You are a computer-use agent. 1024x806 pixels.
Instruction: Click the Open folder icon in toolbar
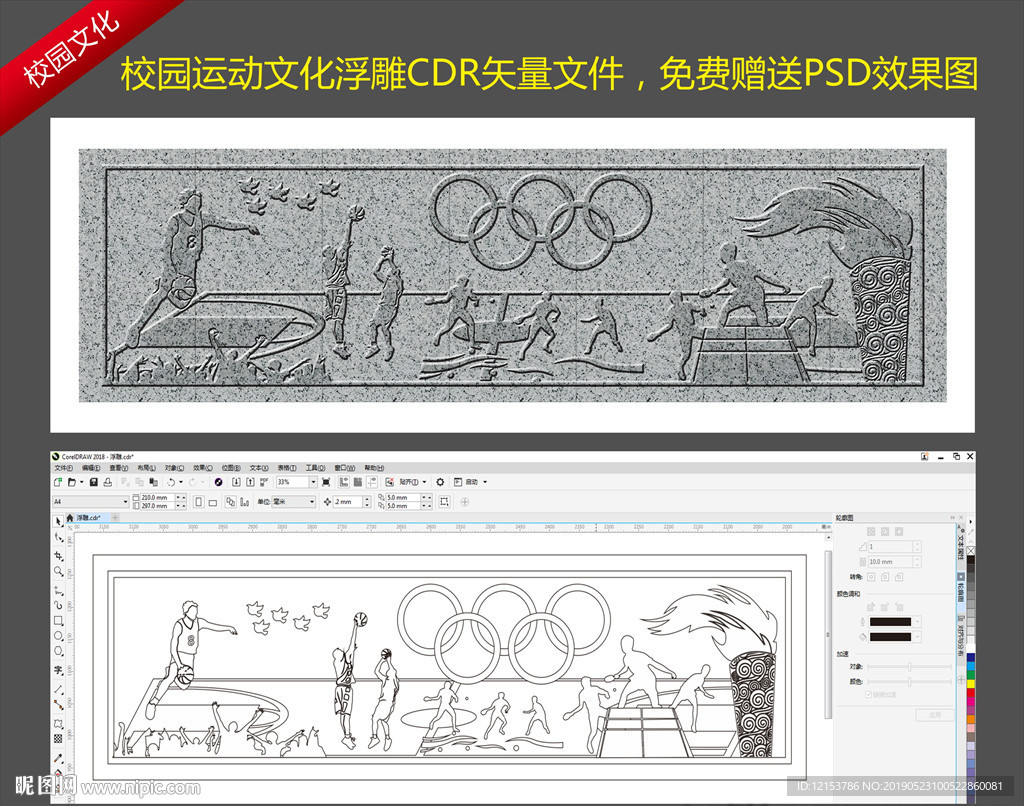pos(72,482)
